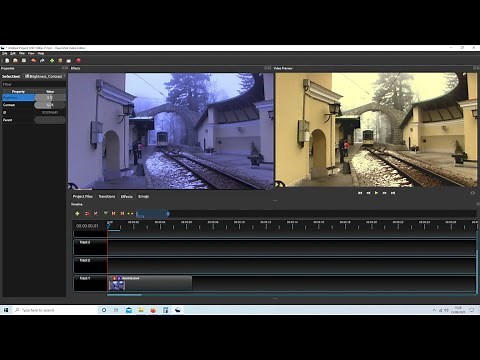This screenshot has width=480, height=360.
Task: Switch to the Effects tab below preview
Action: (126, 196)
